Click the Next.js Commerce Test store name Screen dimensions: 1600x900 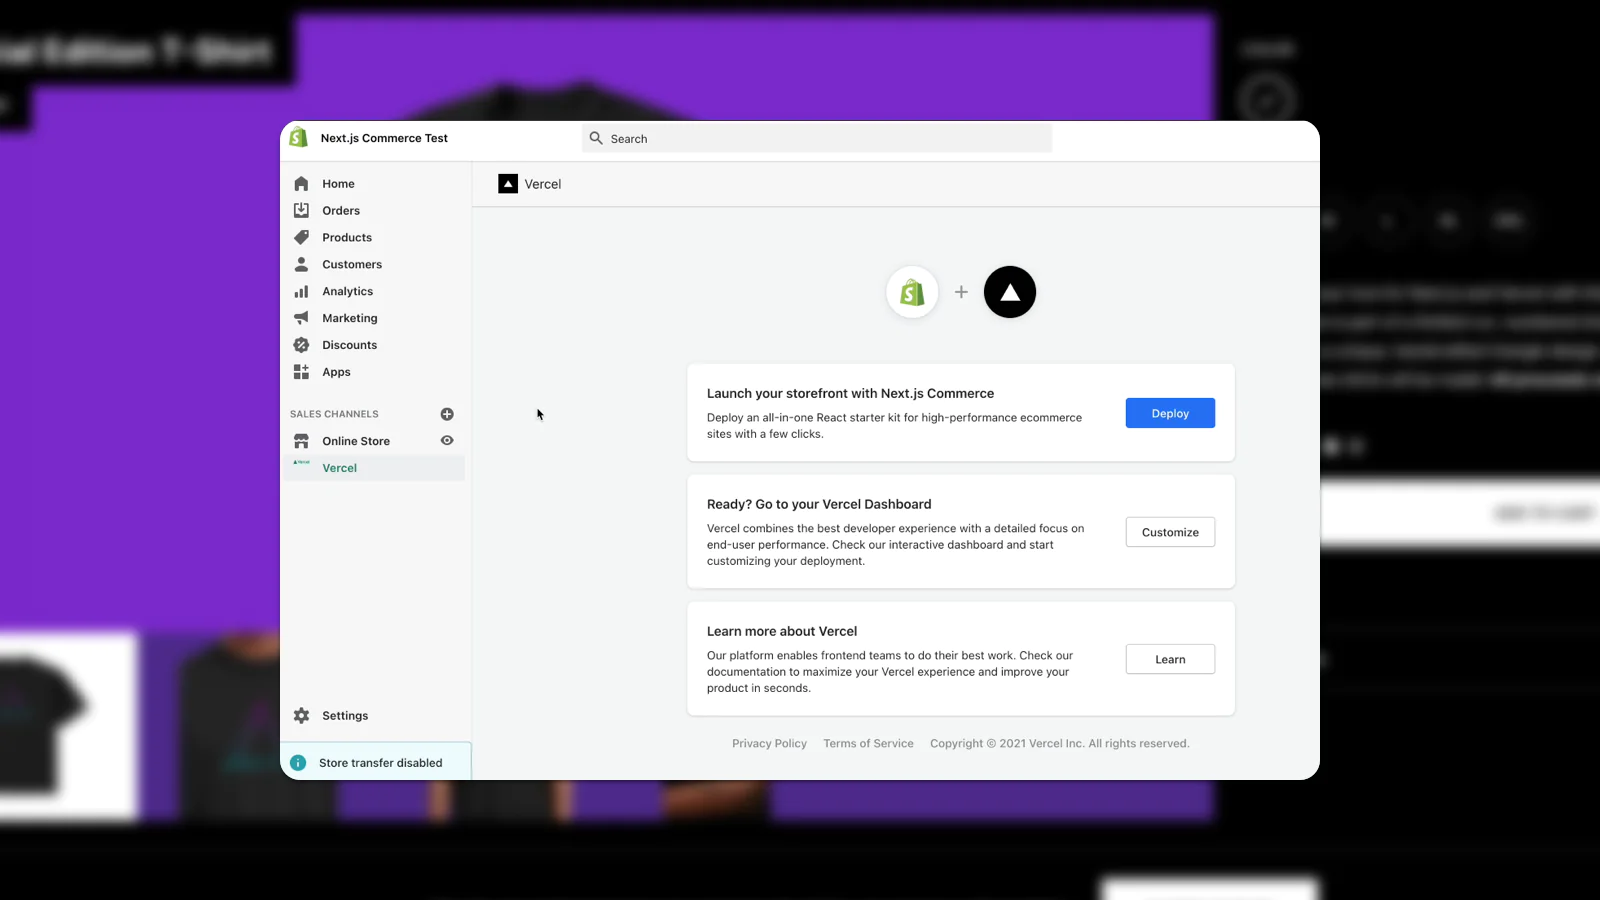tap(384, 138)
